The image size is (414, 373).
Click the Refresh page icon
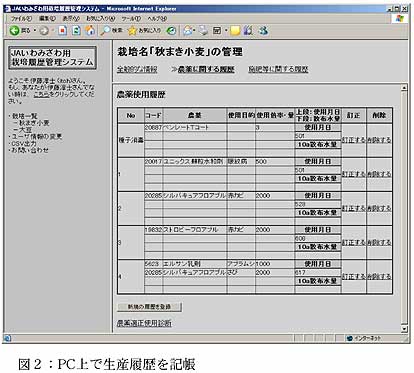pyautogui.click(x=76, y=31)
